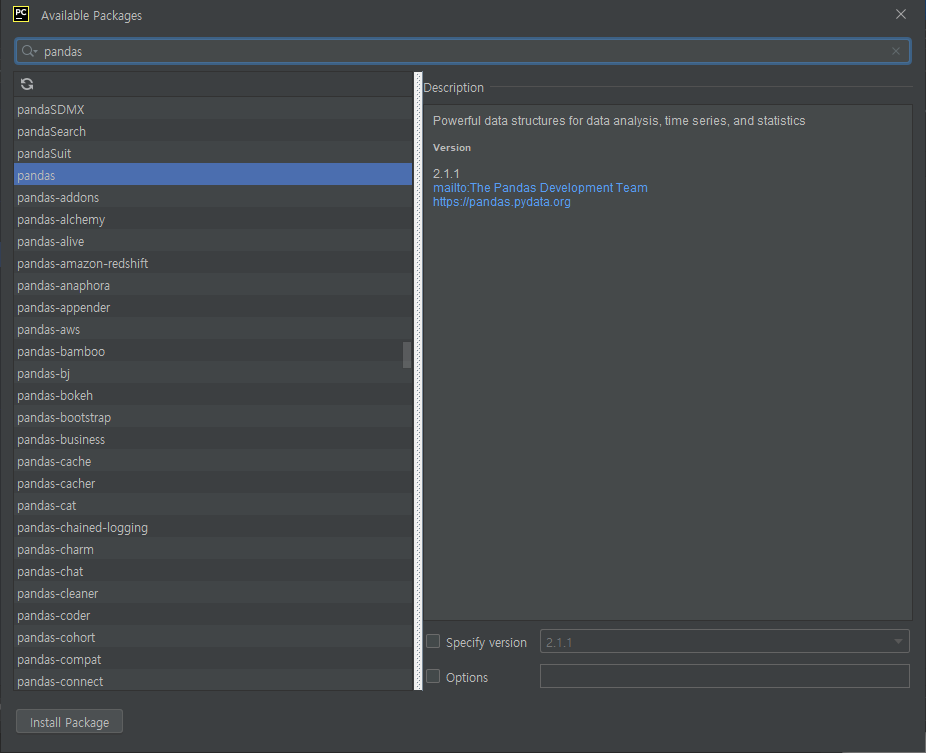The width and height of the screenshot is (926, 753).
Task: Select pandas-alchemy in the package list
Action: [x=213, y=219]
